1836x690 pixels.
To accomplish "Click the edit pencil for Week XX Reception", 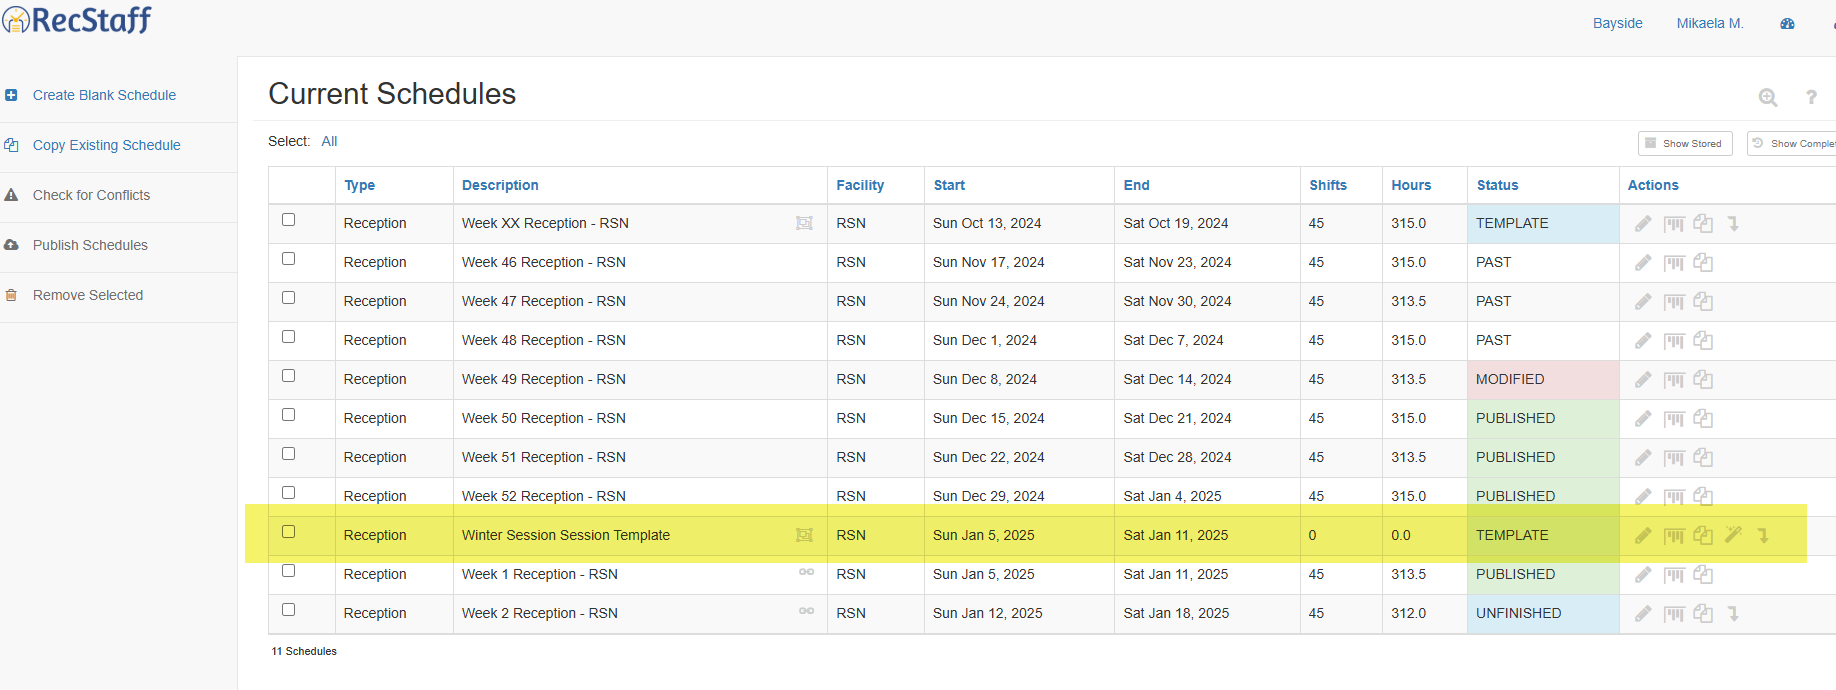I will point(1643,224).
